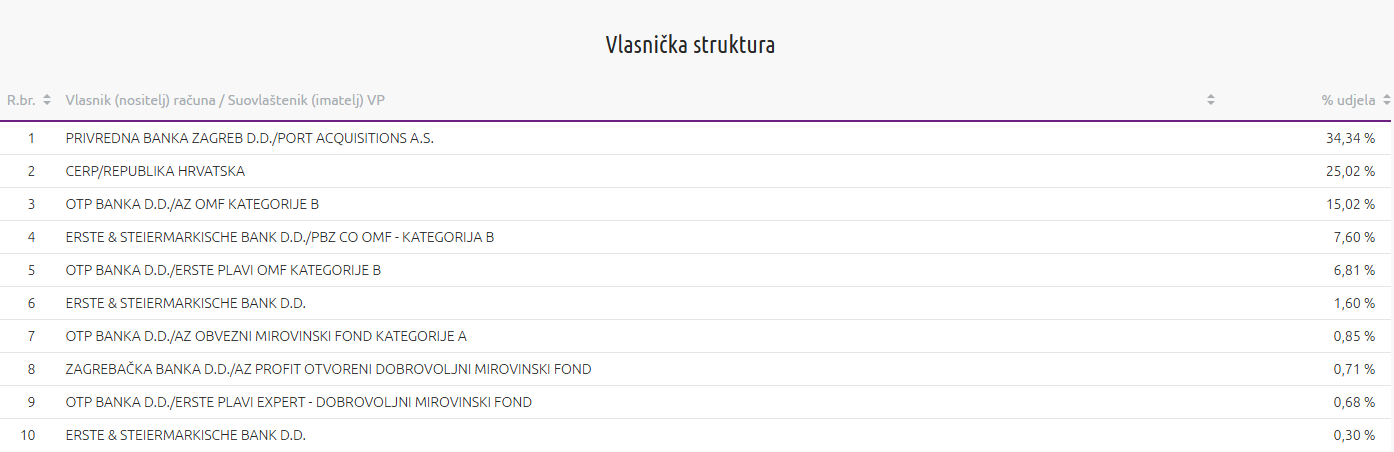Click ERSTE PLAVI EXPERT dobrovoljni mirovinski fond entry
The width and height of the screenshot is (1394, 452).
point(298,402)
